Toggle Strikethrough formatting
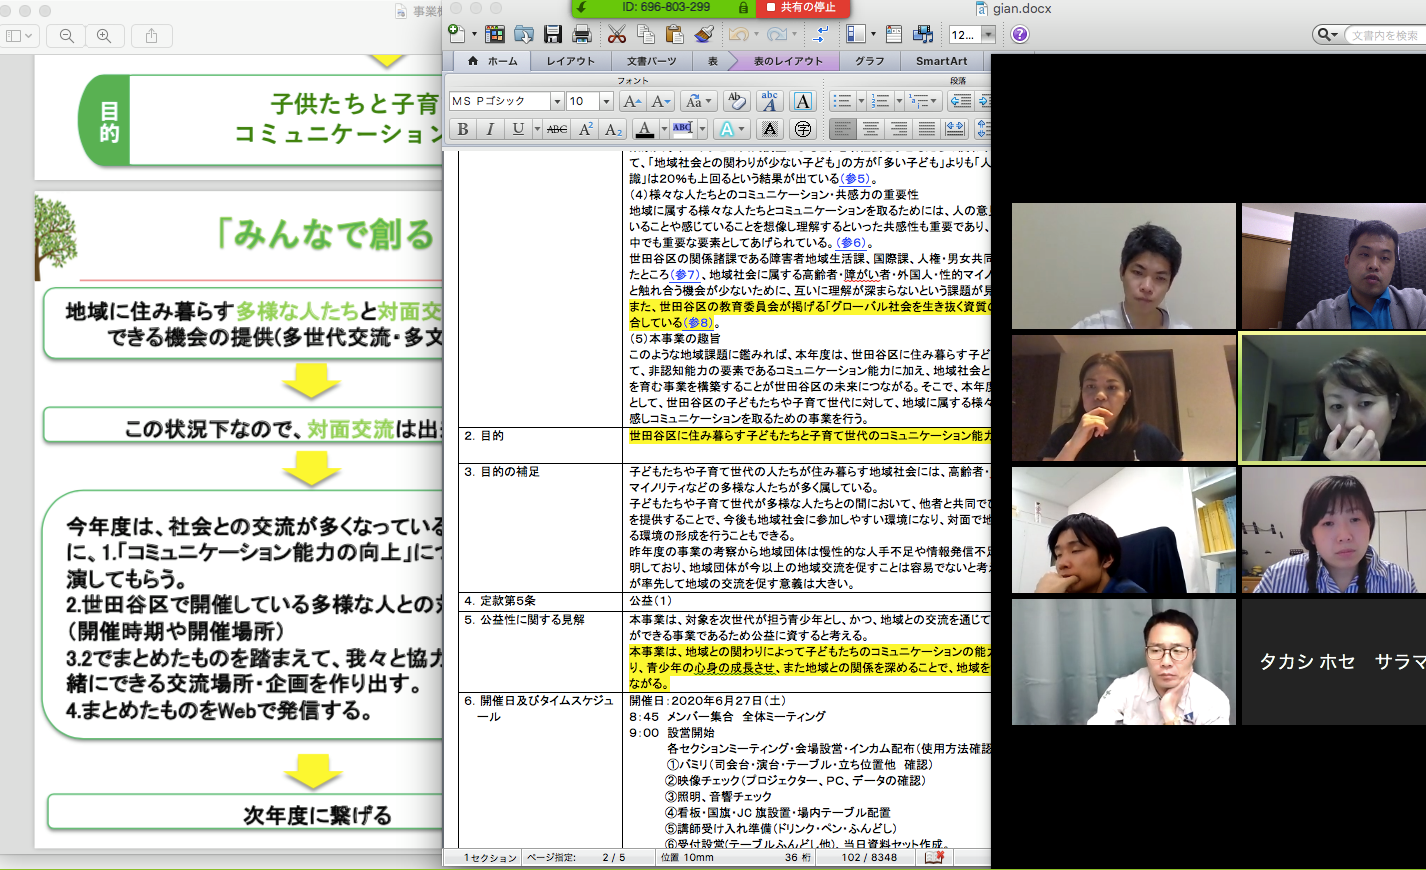 (557, 129)
